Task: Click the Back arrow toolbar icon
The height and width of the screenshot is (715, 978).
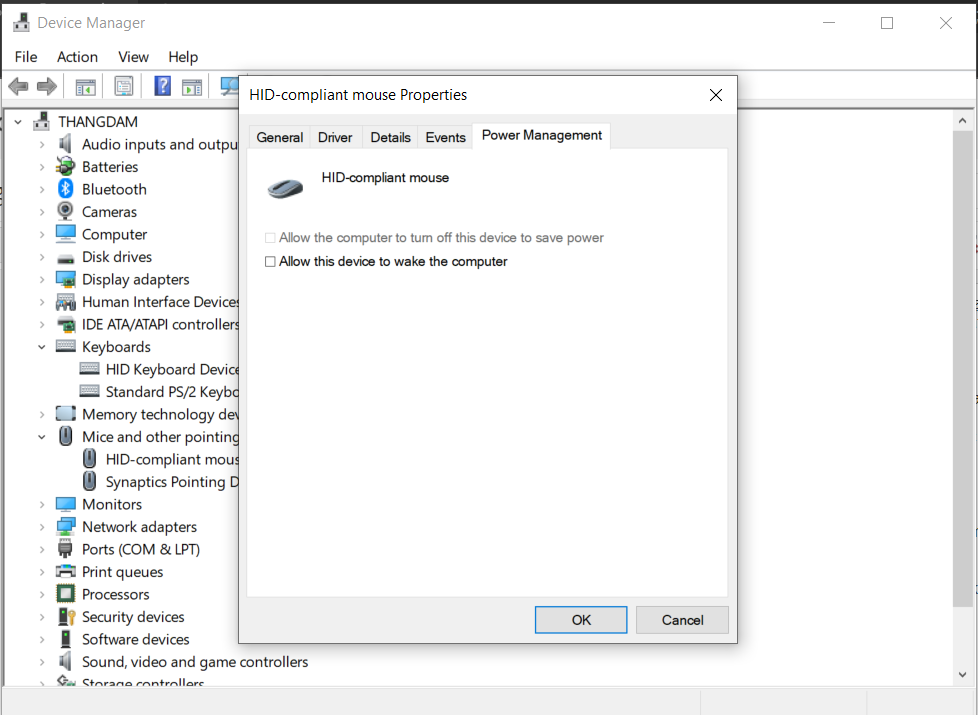Action: [x=18, y=86]
